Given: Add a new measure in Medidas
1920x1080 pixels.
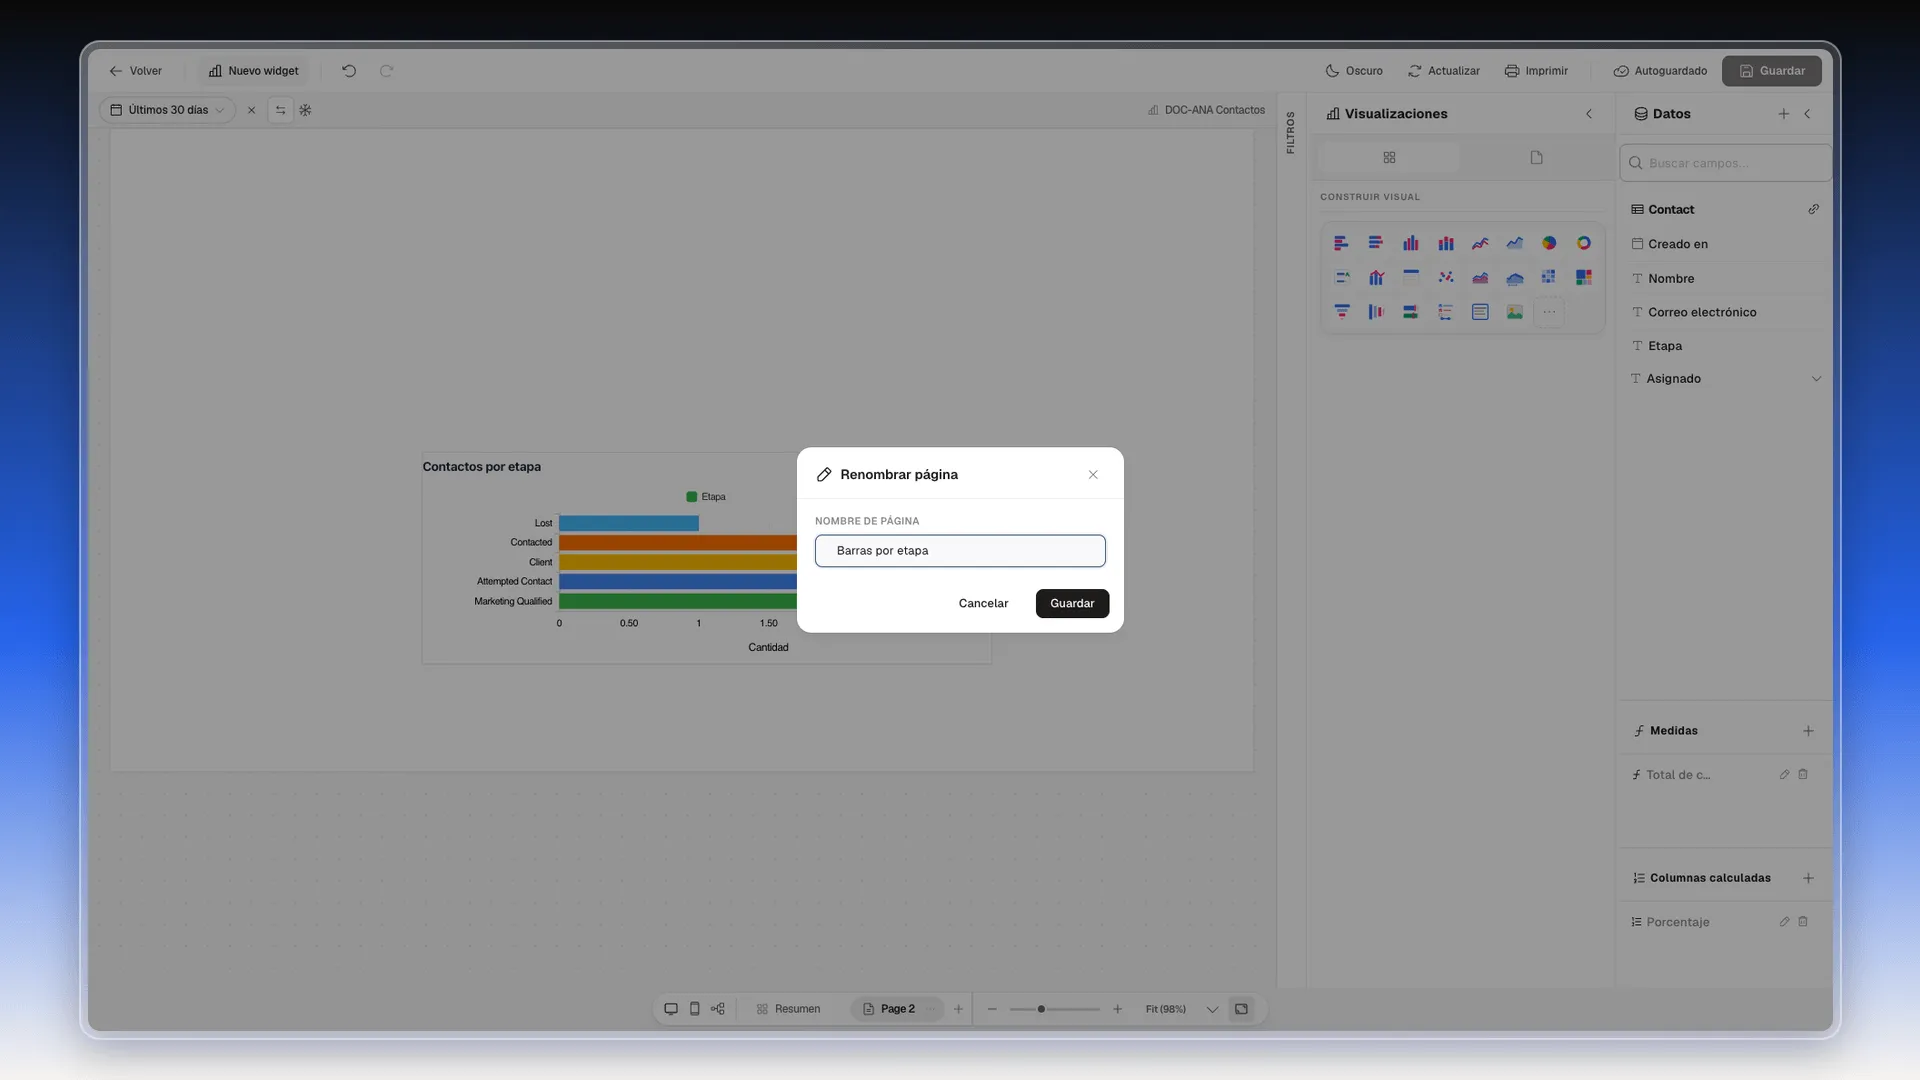Looking at the screenshot, I should tap(1808, 731).
